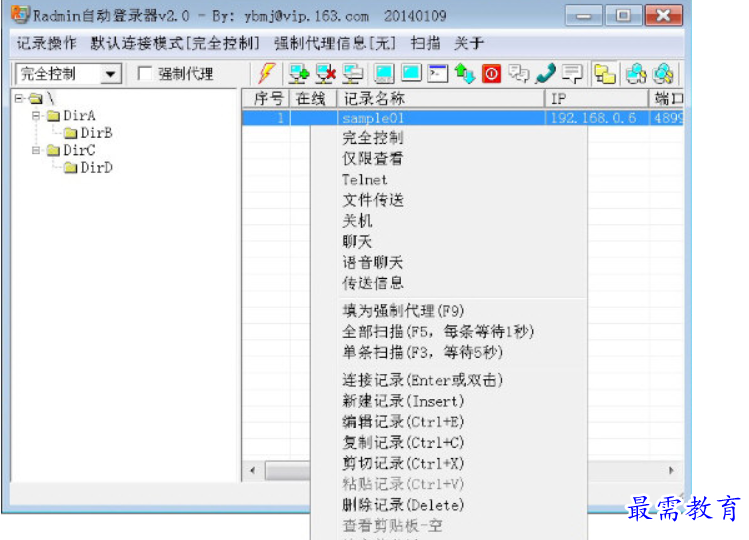
Task: Open the 默认连接模式[完全控制] menu
Action: coord(175,43)
